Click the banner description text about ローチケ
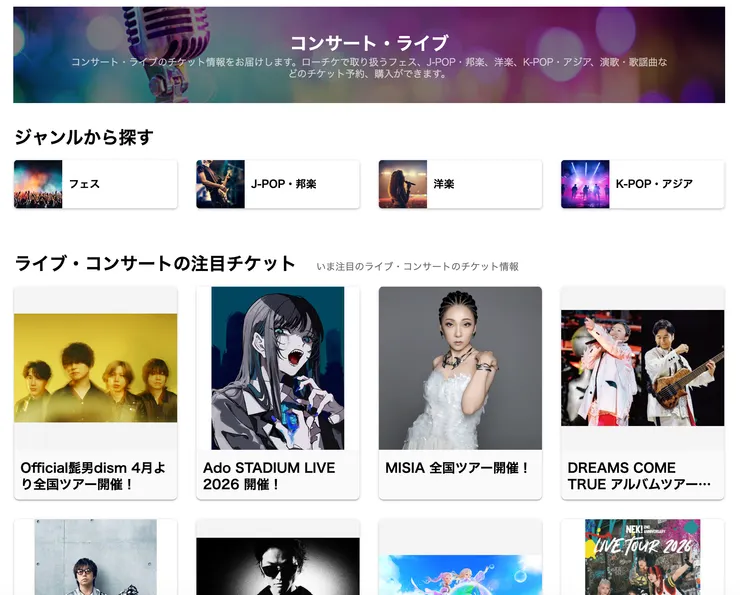The width and height of the screenshot is (740, 595). (x=369, y=68)
